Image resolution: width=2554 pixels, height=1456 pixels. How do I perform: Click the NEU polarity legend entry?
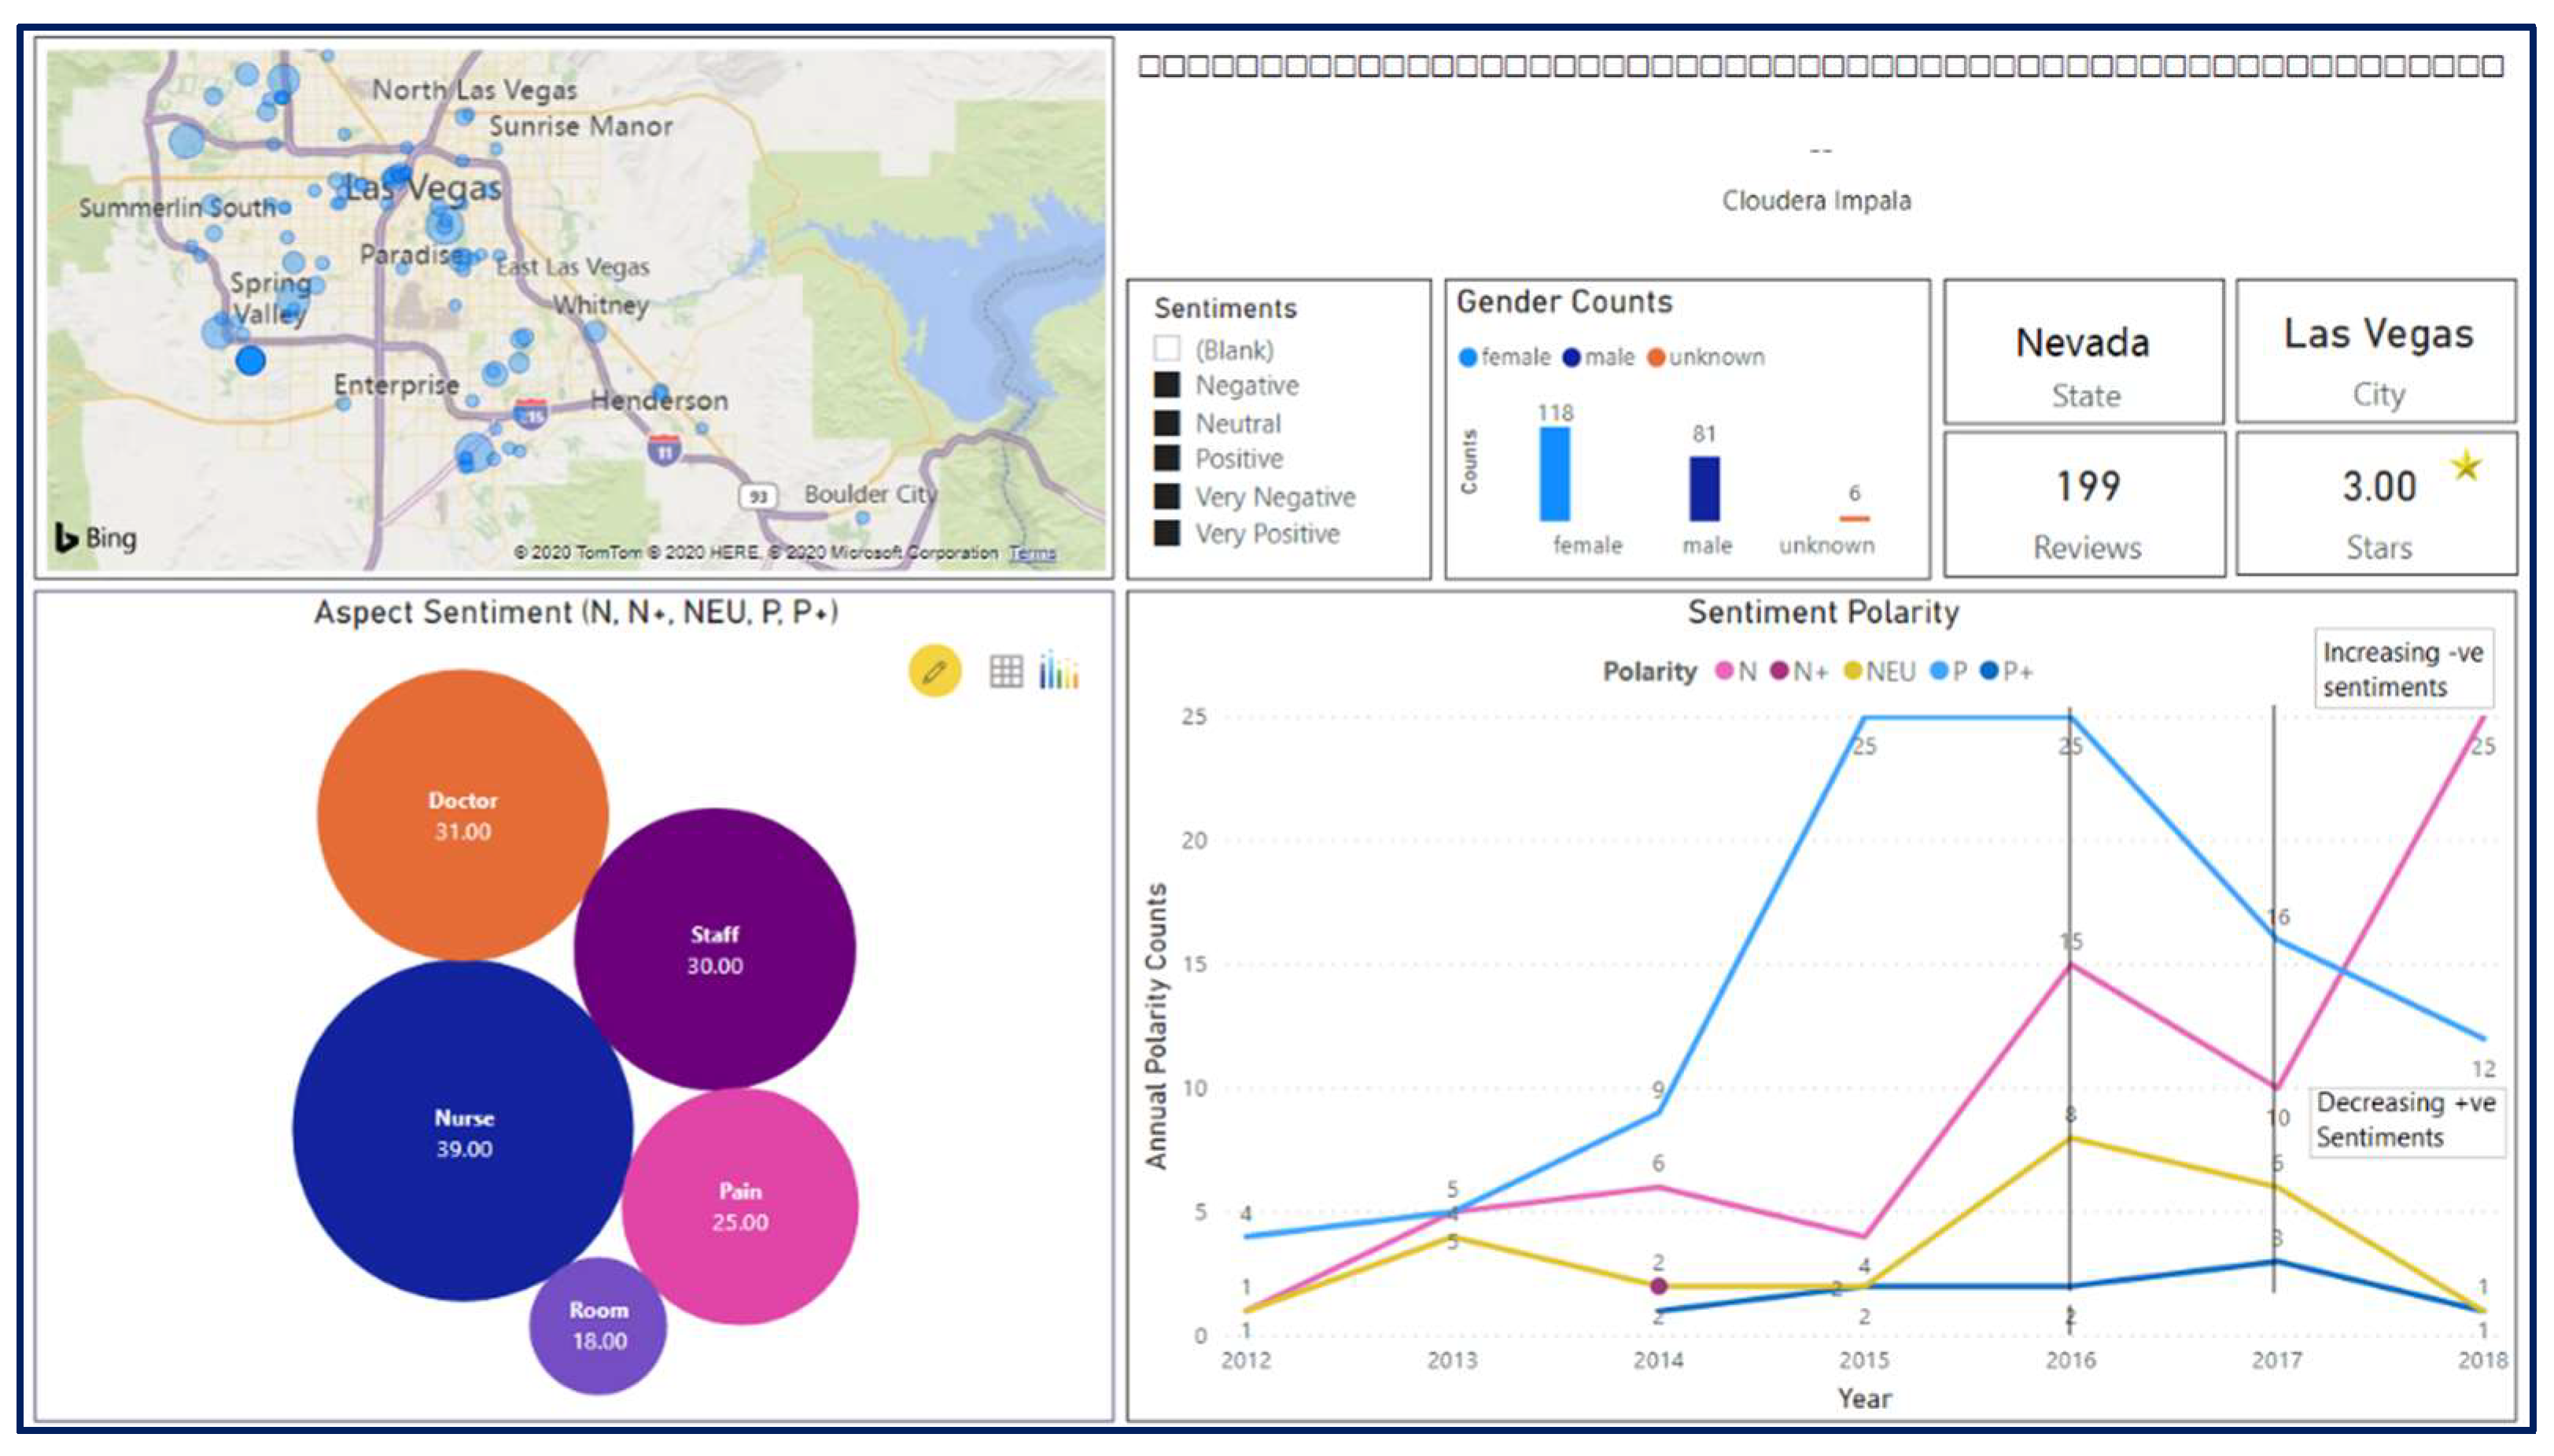1879,671
